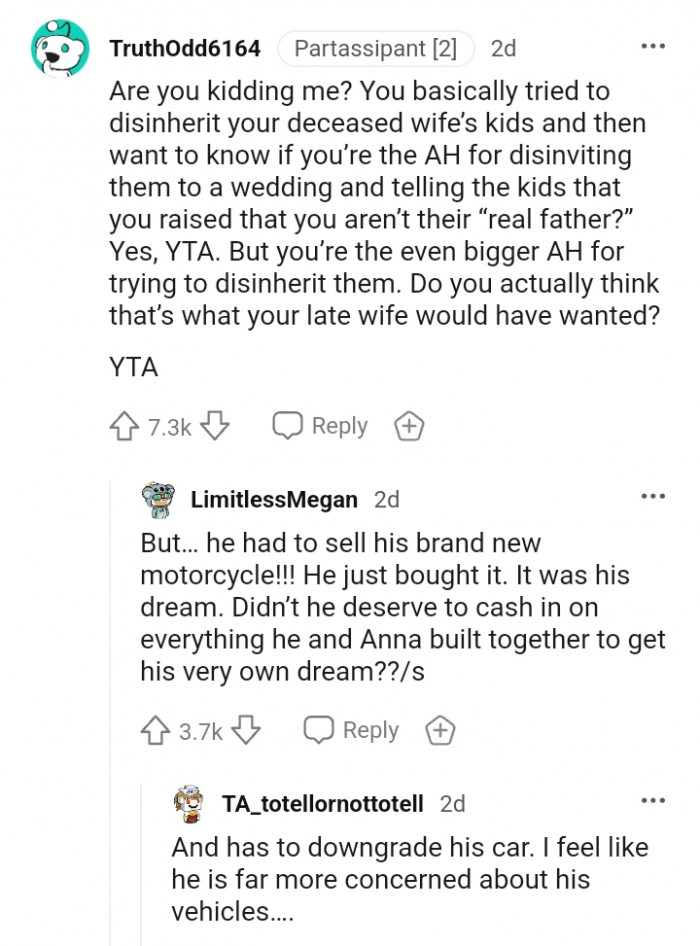The width and height of the screenshot is (700, 946).
Task: Open more options for TA_totellornottotell's comment
Action: coord(652,802)
